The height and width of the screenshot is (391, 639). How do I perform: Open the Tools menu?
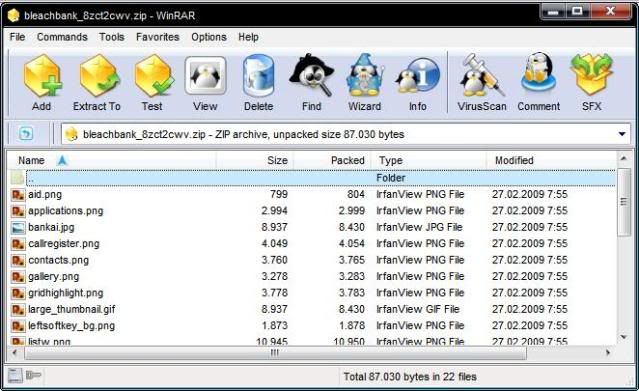[x=111, y=37]
